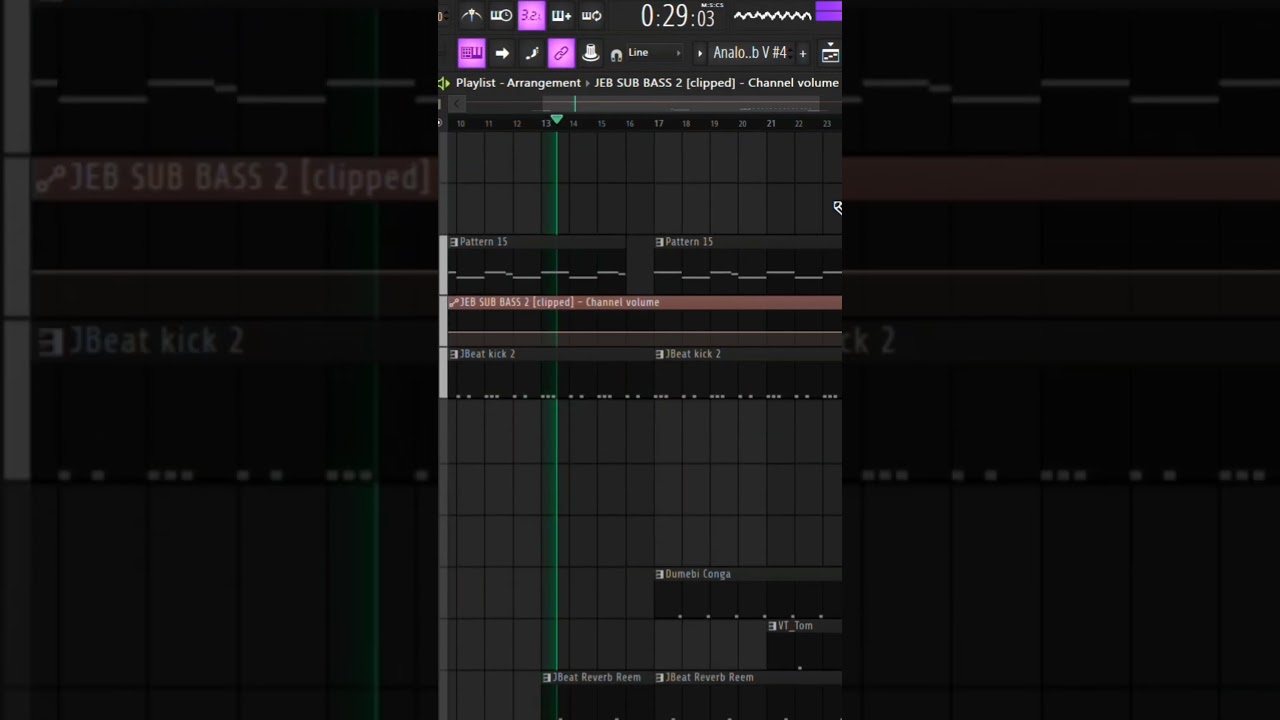Click 'Playlist - Arrangement' title
1280x720 pixels.
tap(518, 83)
